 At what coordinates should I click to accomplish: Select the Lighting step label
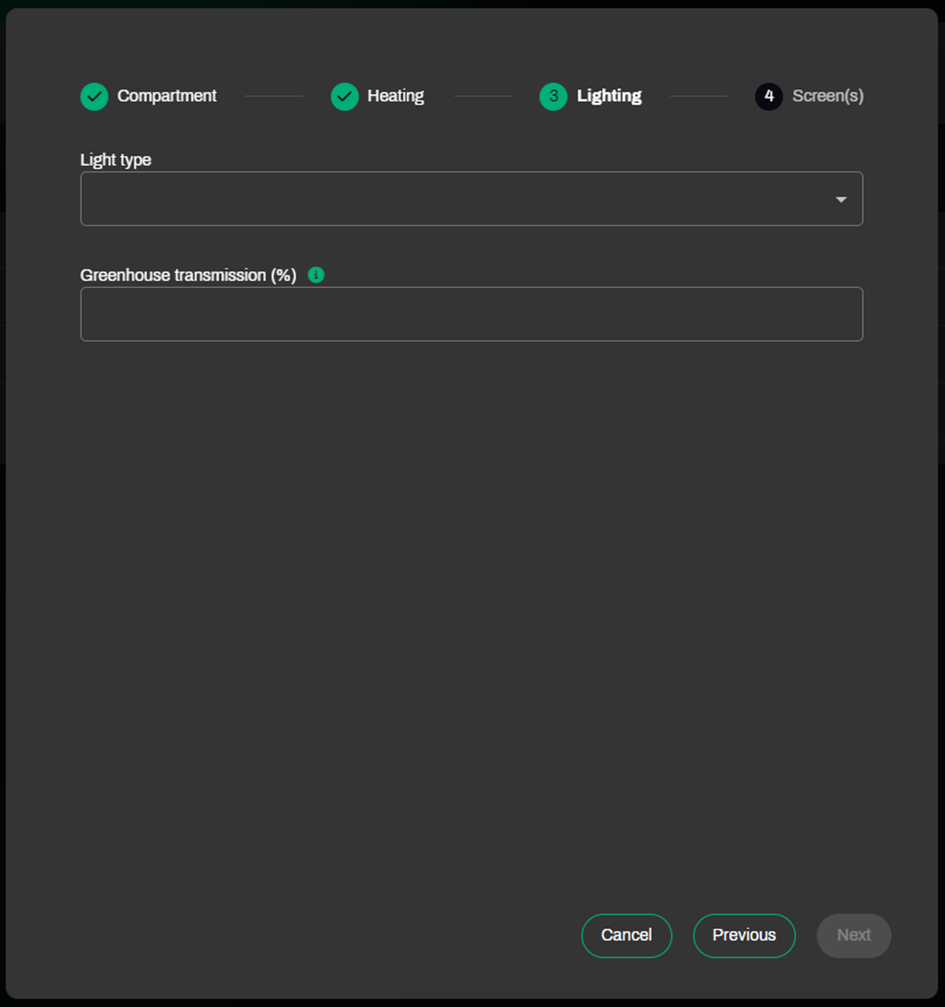(x=609, y=96)
